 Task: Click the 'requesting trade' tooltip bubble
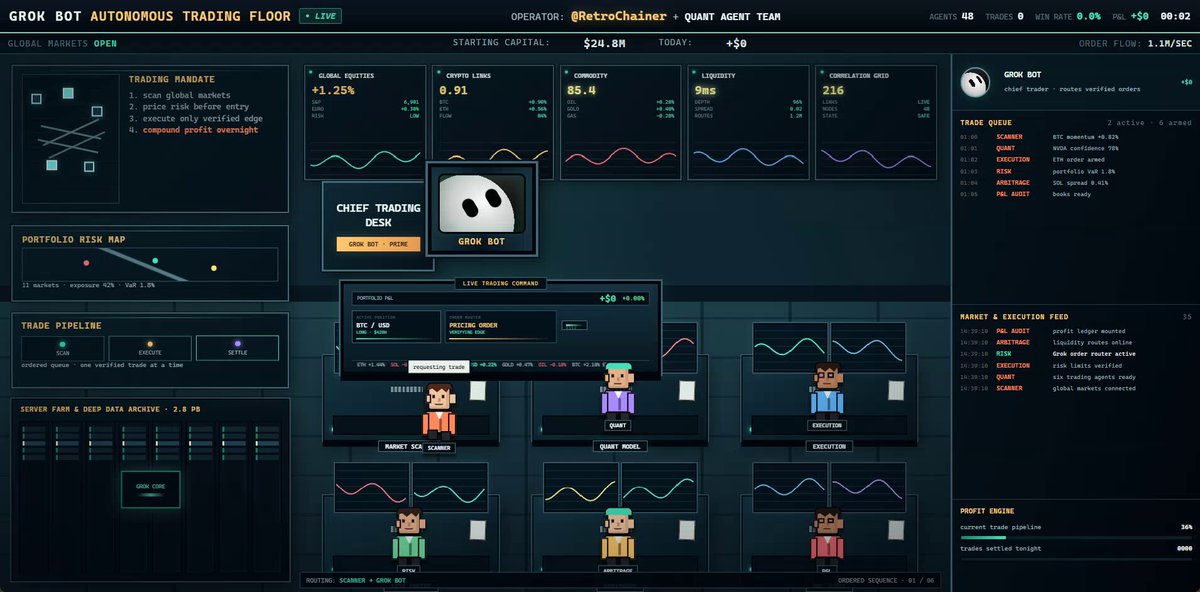439,367
